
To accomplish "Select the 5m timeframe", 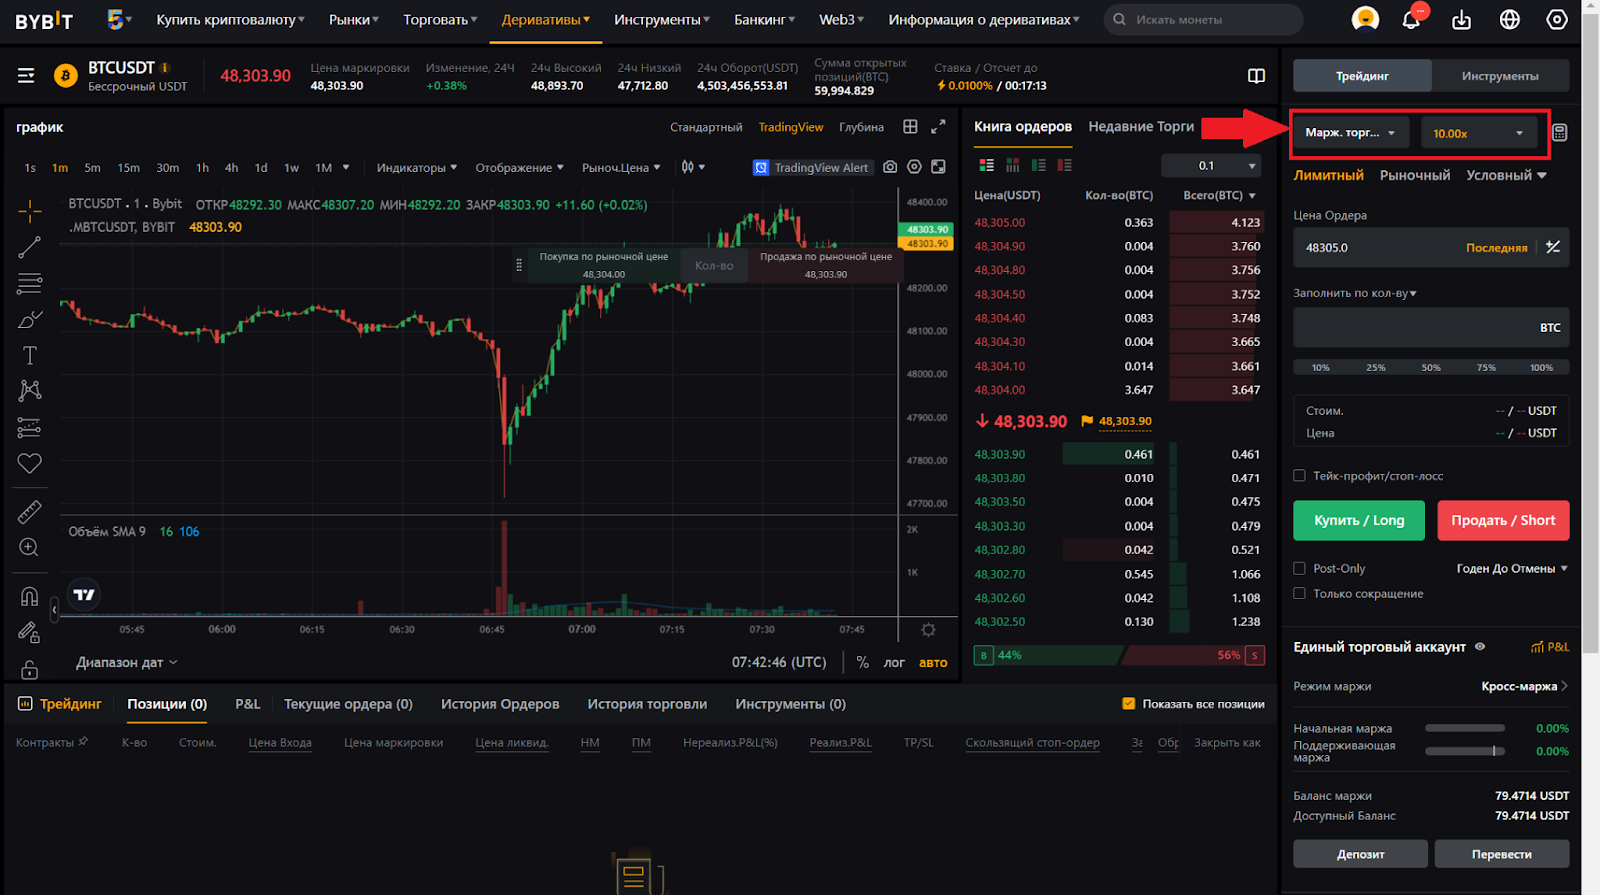I will coord(92,168).
